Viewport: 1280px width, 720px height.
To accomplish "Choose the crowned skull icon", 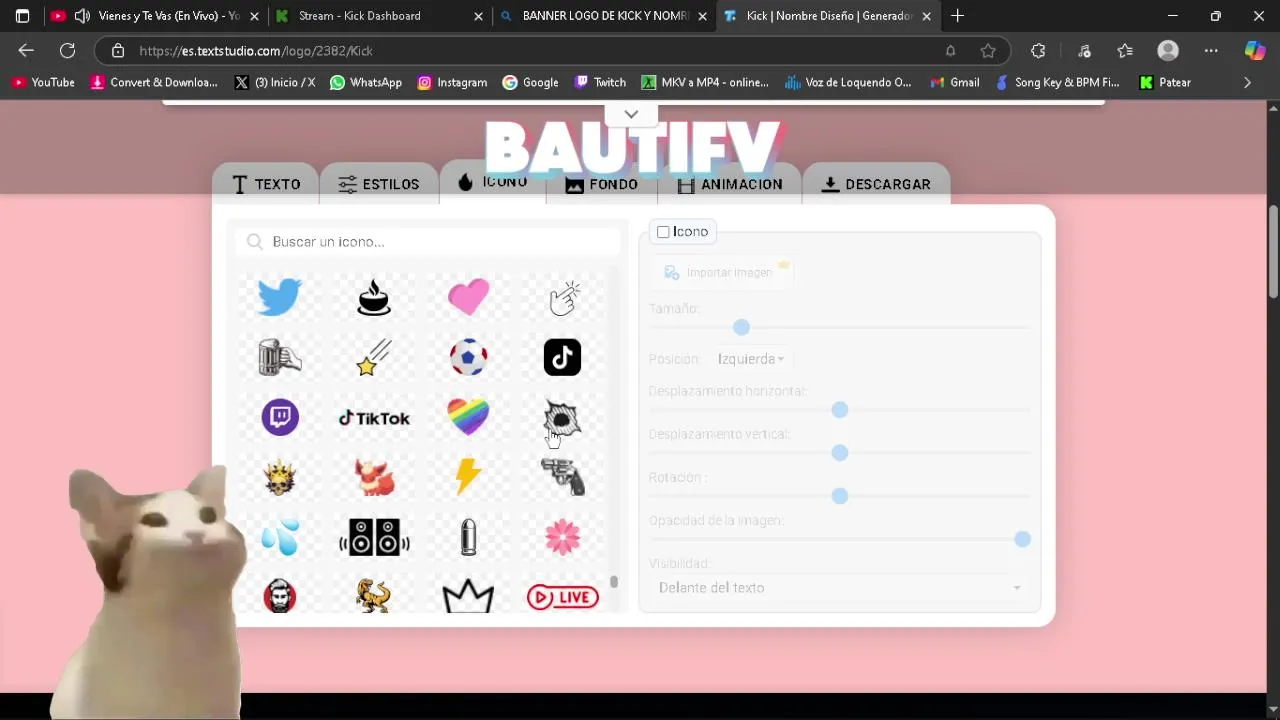I will pyautogui.click(x=280, y=477).
